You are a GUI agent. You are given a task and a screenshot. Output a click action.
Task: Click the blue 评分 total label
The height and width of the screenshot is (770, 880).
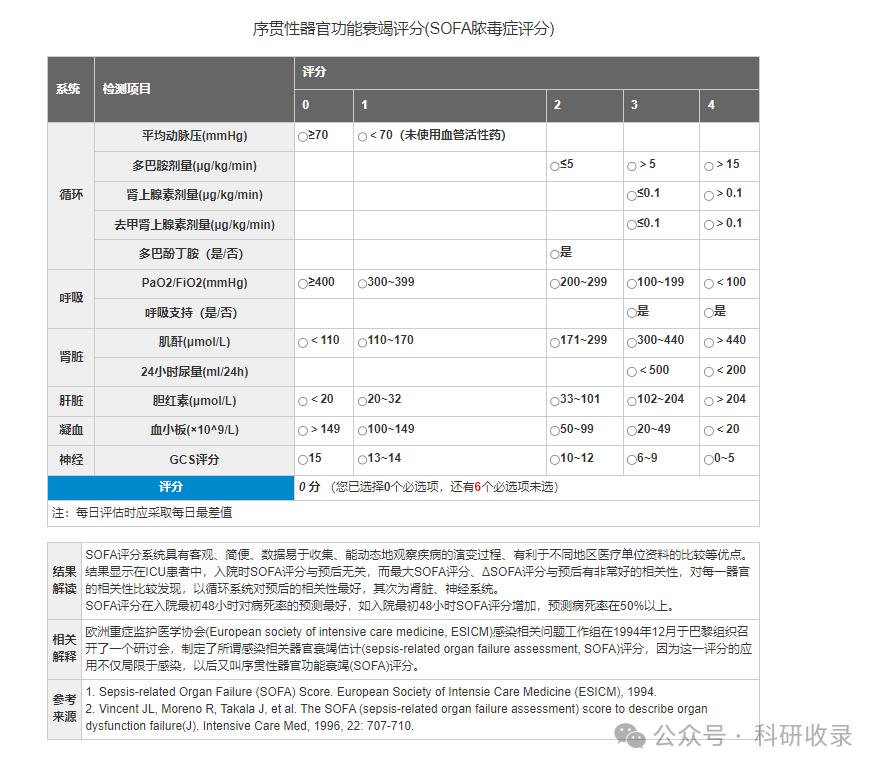pyautogui.click(x=171, y=487)
